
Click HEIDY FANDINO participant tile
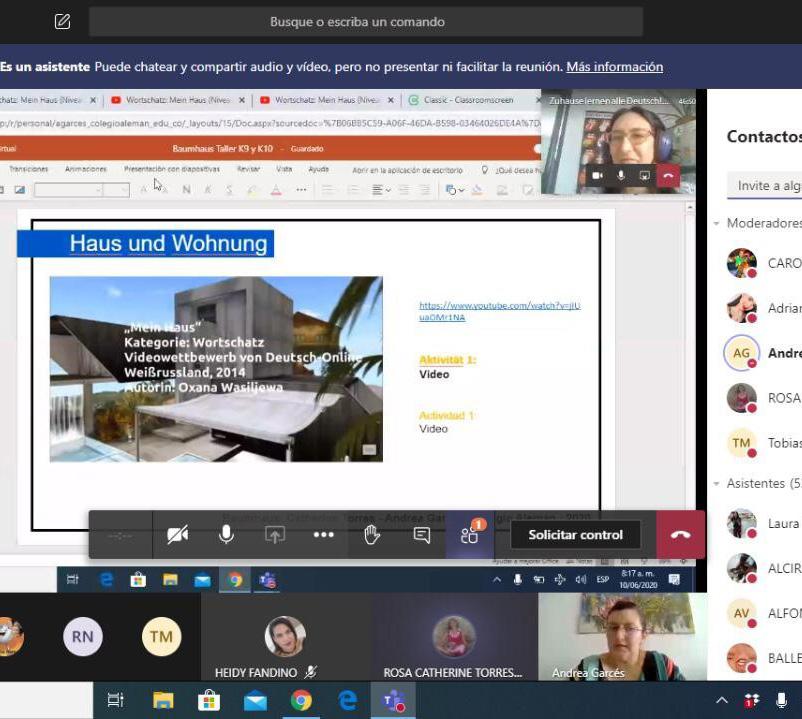click(286, 637)
